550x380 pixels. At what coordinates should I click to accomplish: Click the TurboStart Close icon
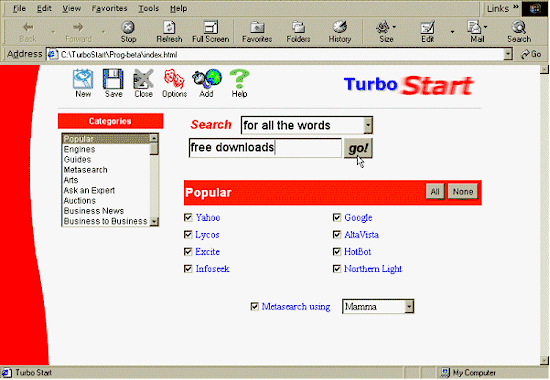click(143, 79)
